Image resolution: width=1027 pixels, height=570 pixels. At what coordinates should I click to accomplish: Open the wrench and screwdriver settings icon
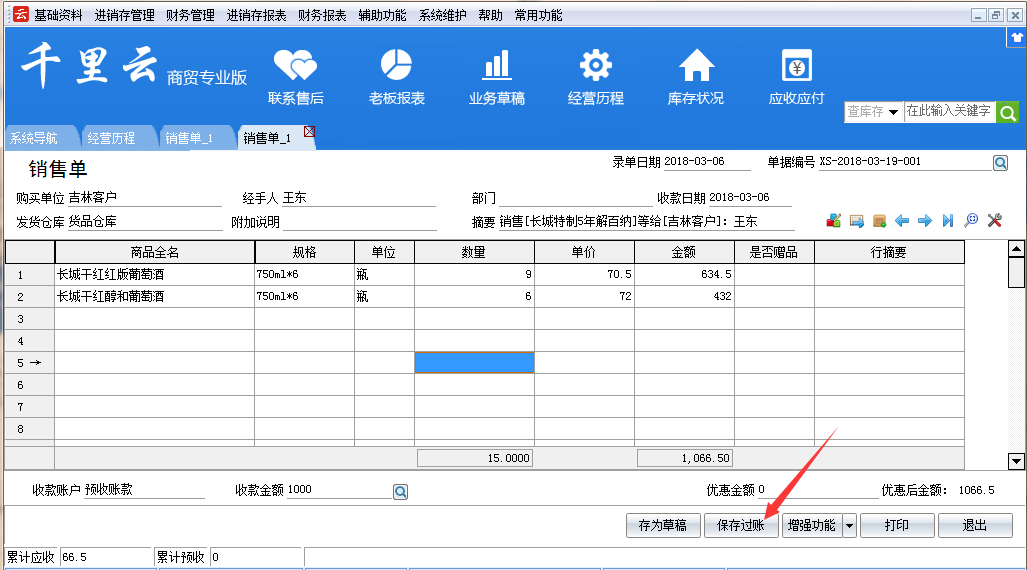coord(995,221)
